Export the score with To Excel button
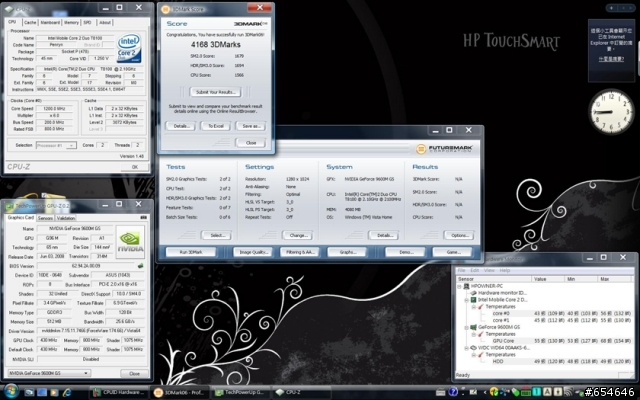This screenshot has width=640, height=400. click(x=216, y=126)
